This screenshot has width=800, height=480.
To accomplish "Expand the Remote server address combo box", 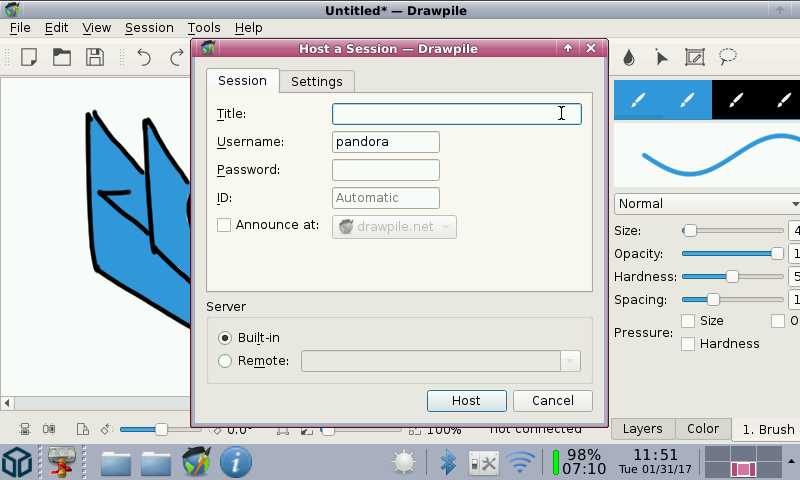I will 570,361.
